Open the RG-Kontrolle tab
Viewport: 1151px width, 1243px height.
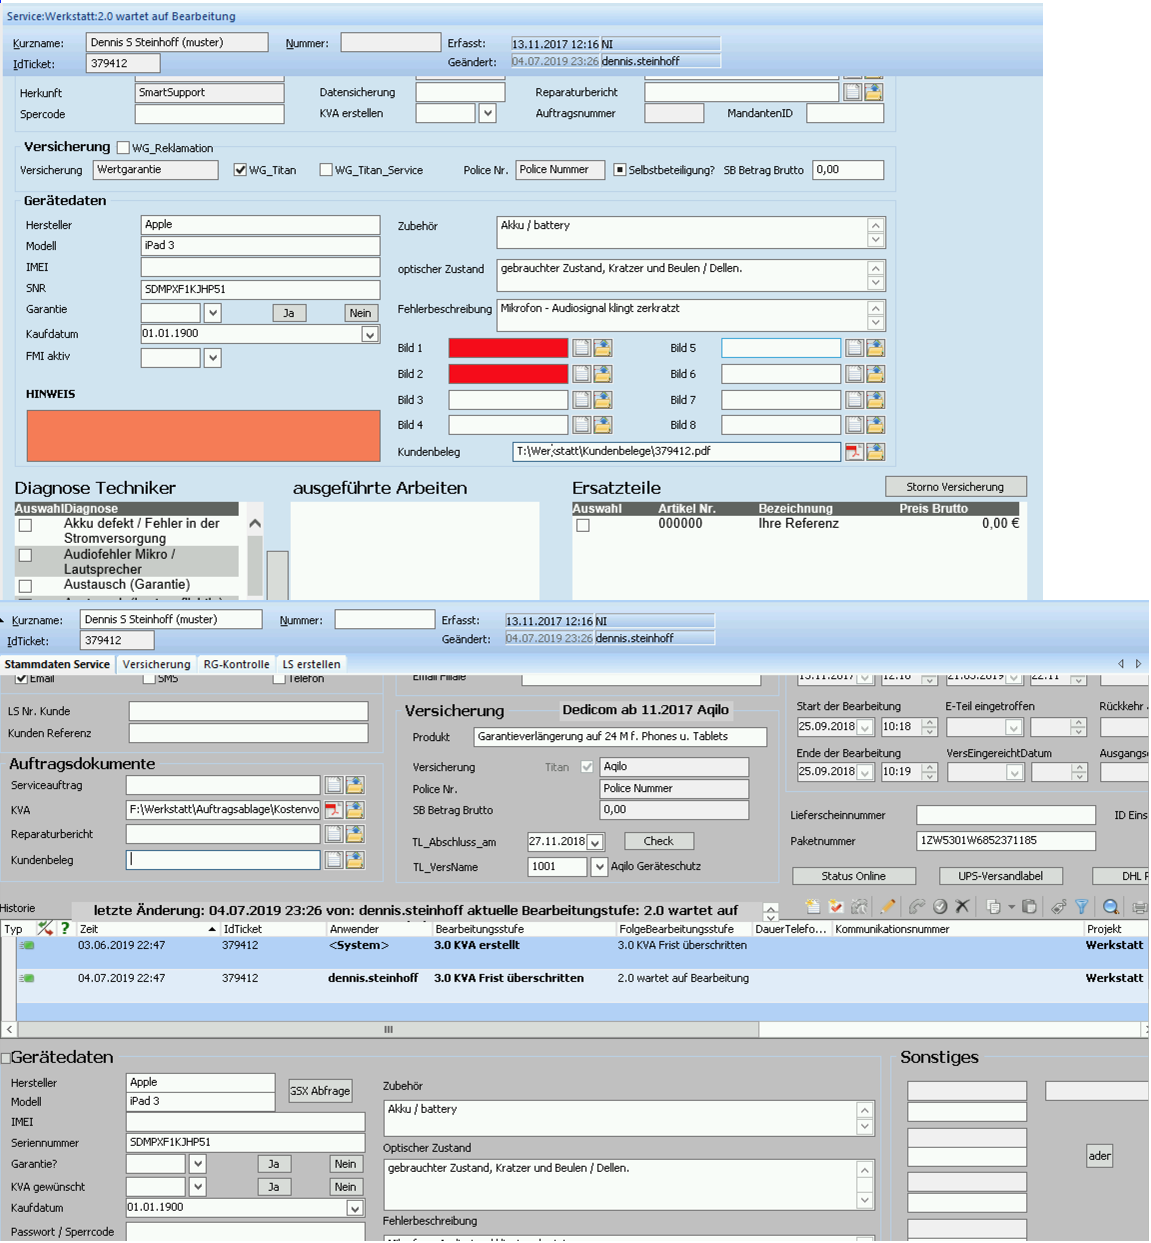click(x=236, y=664)
